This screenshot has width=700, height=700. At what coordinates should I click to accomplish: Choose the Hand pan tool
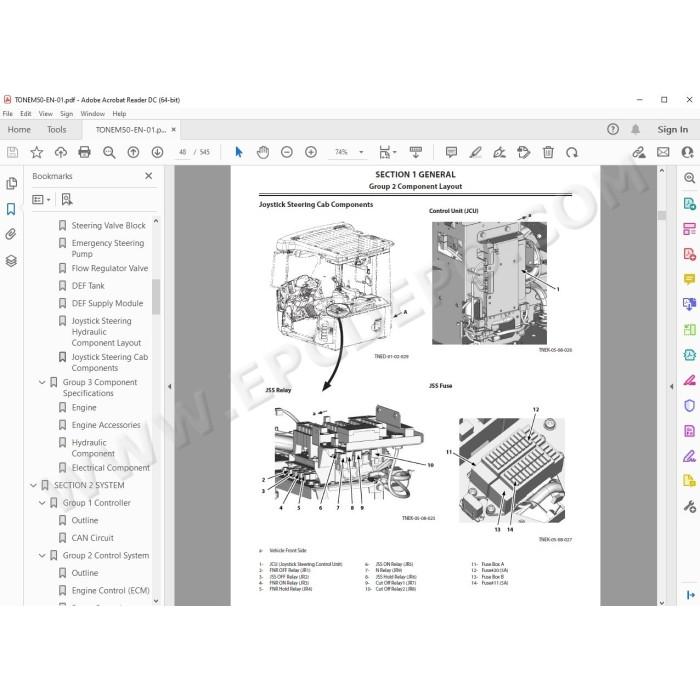[263, 152]
